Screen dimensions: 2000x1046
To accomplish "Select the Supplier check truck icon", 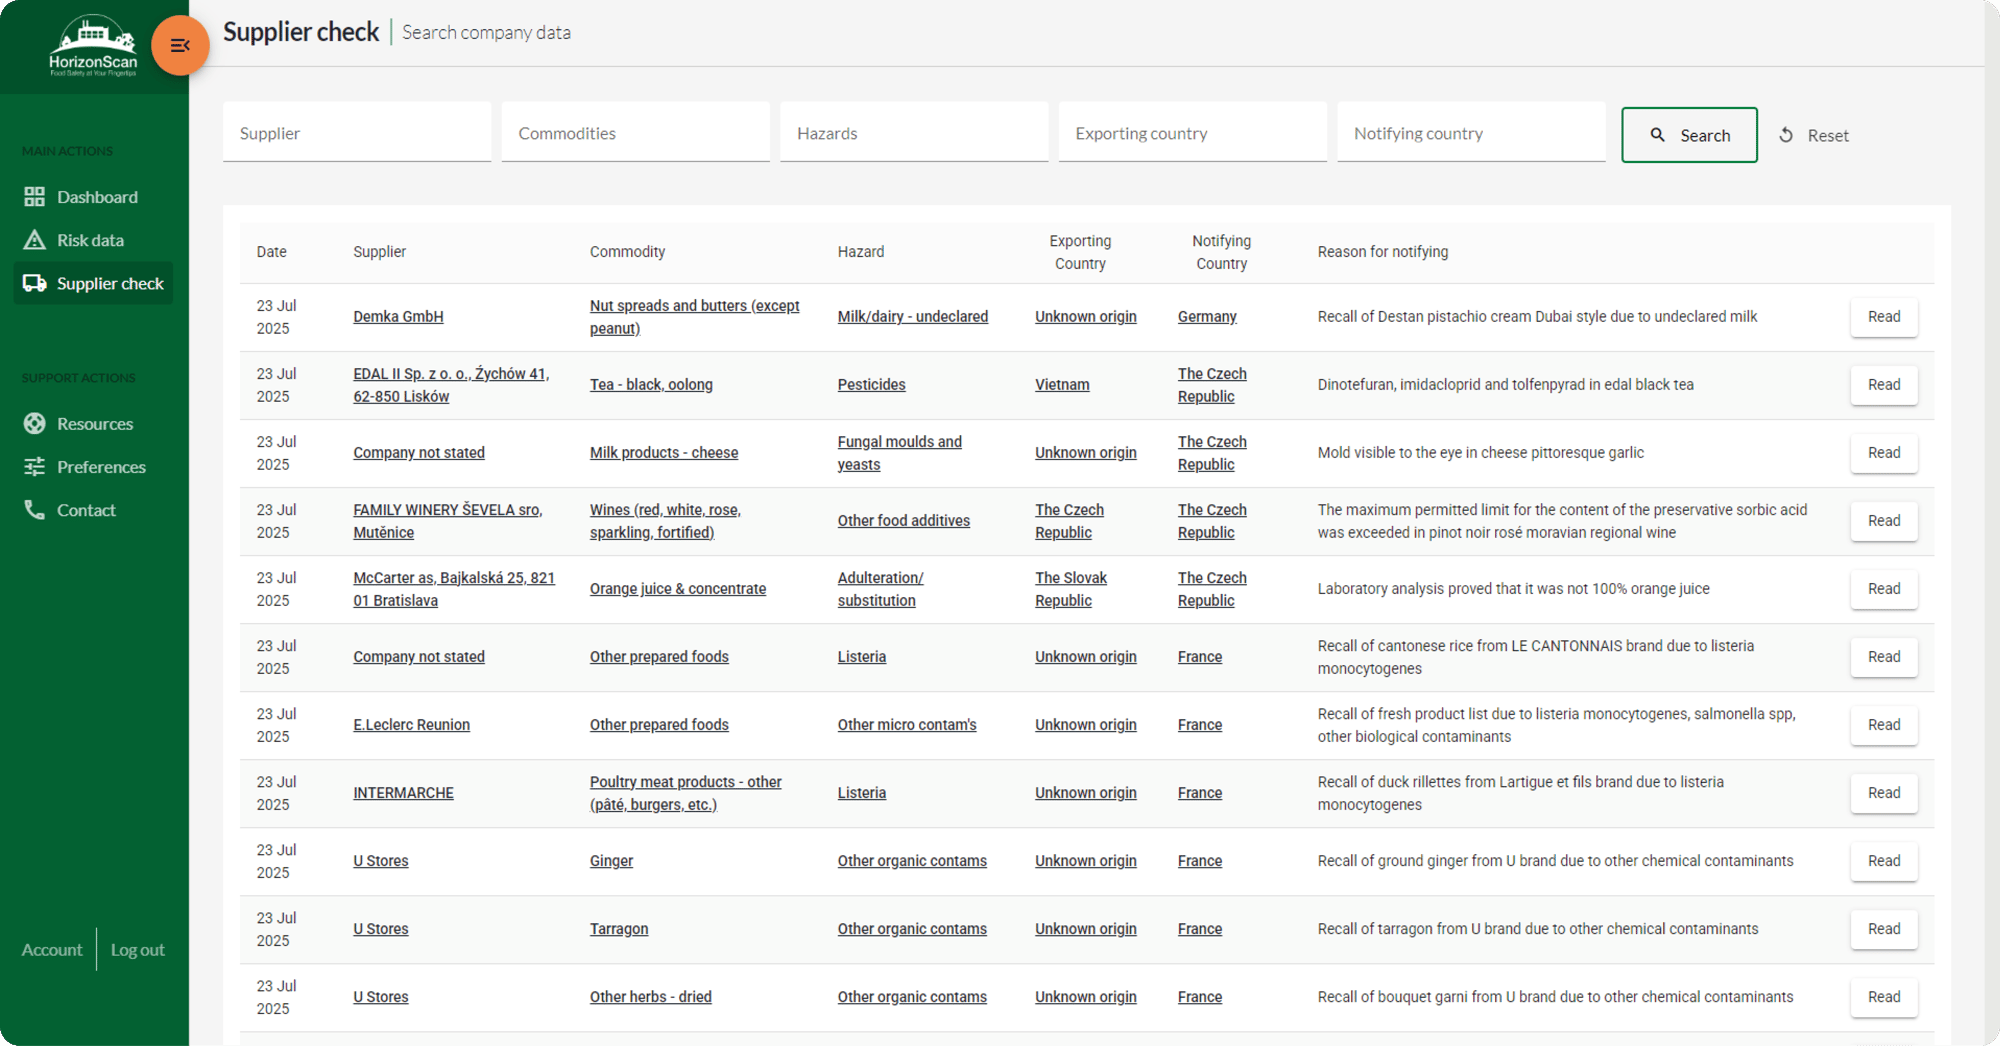I will [x=35, y=283].
